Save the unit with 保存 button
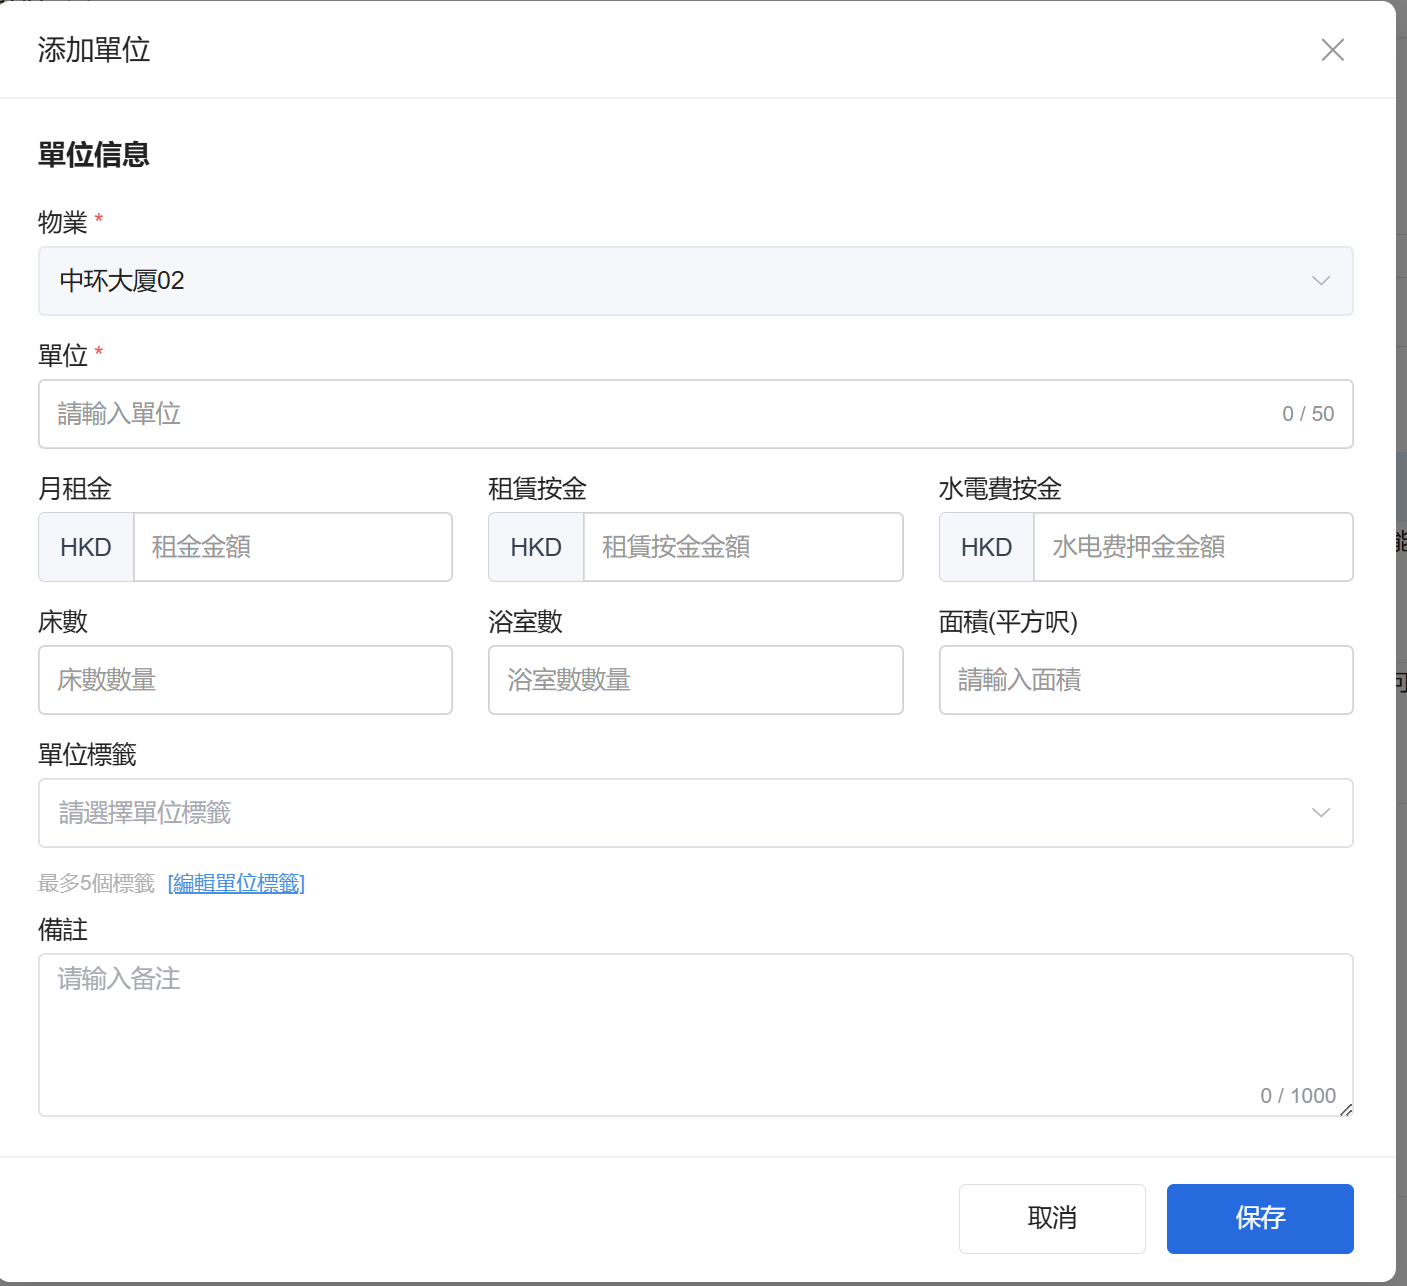 [1259, 1218]
